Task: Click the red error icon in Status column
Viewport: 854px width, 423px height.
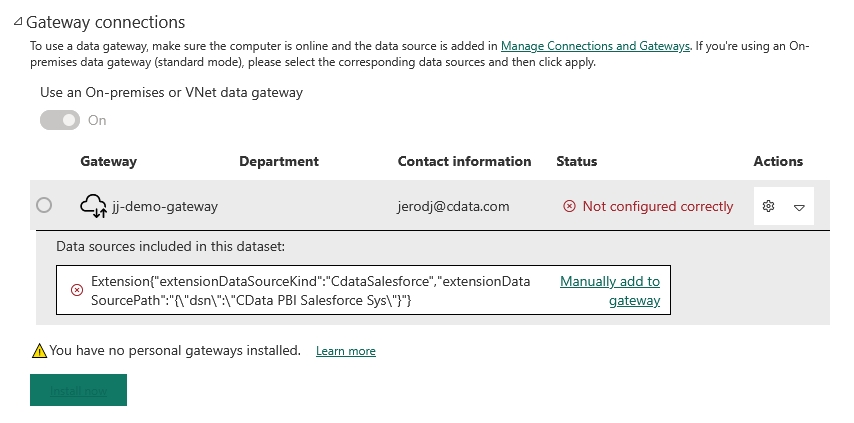Action: 569,206
